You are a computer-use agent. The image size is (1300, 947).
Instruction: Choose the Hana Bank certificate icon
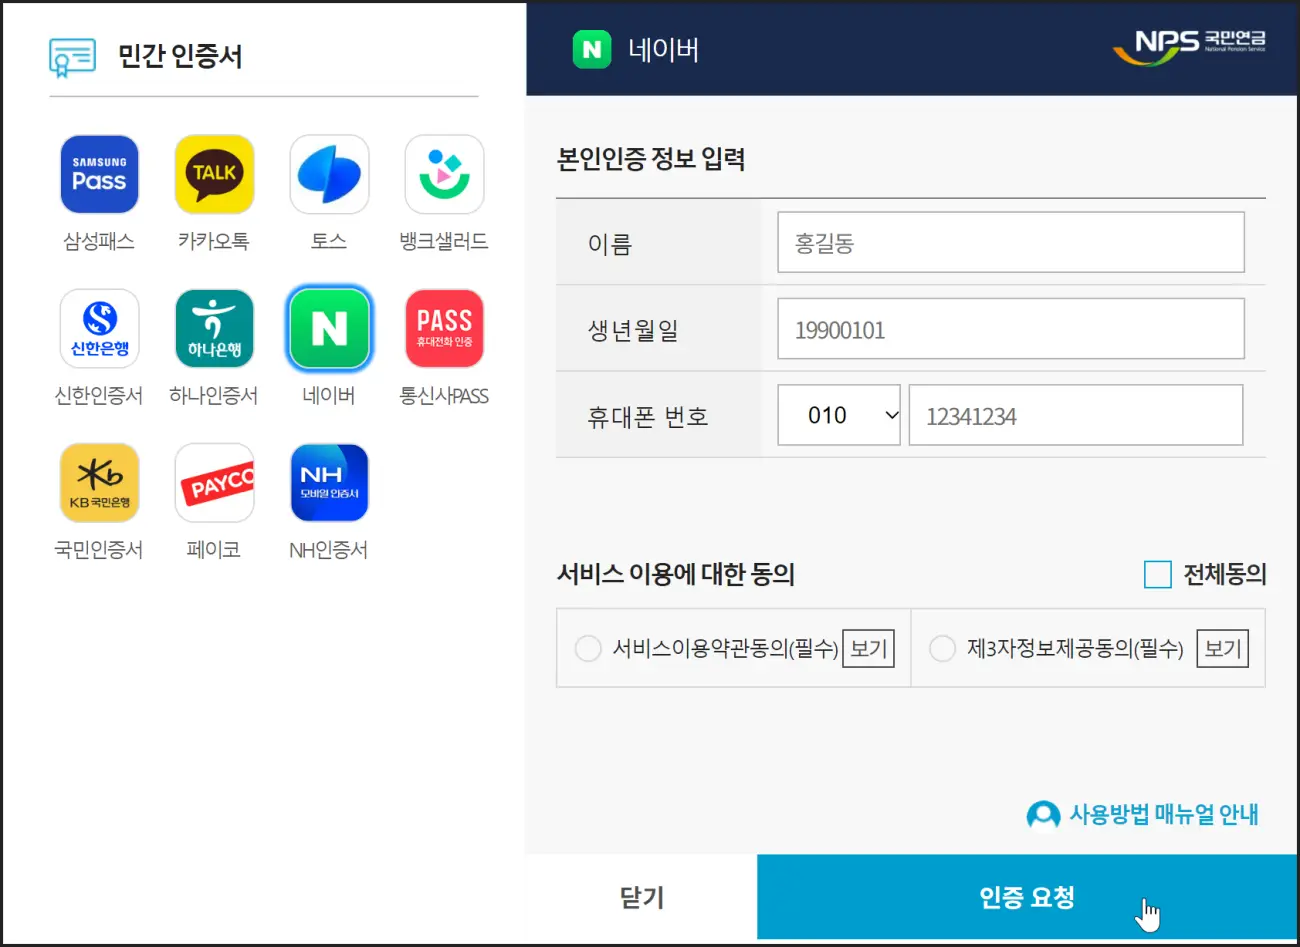tap(214, 329)
